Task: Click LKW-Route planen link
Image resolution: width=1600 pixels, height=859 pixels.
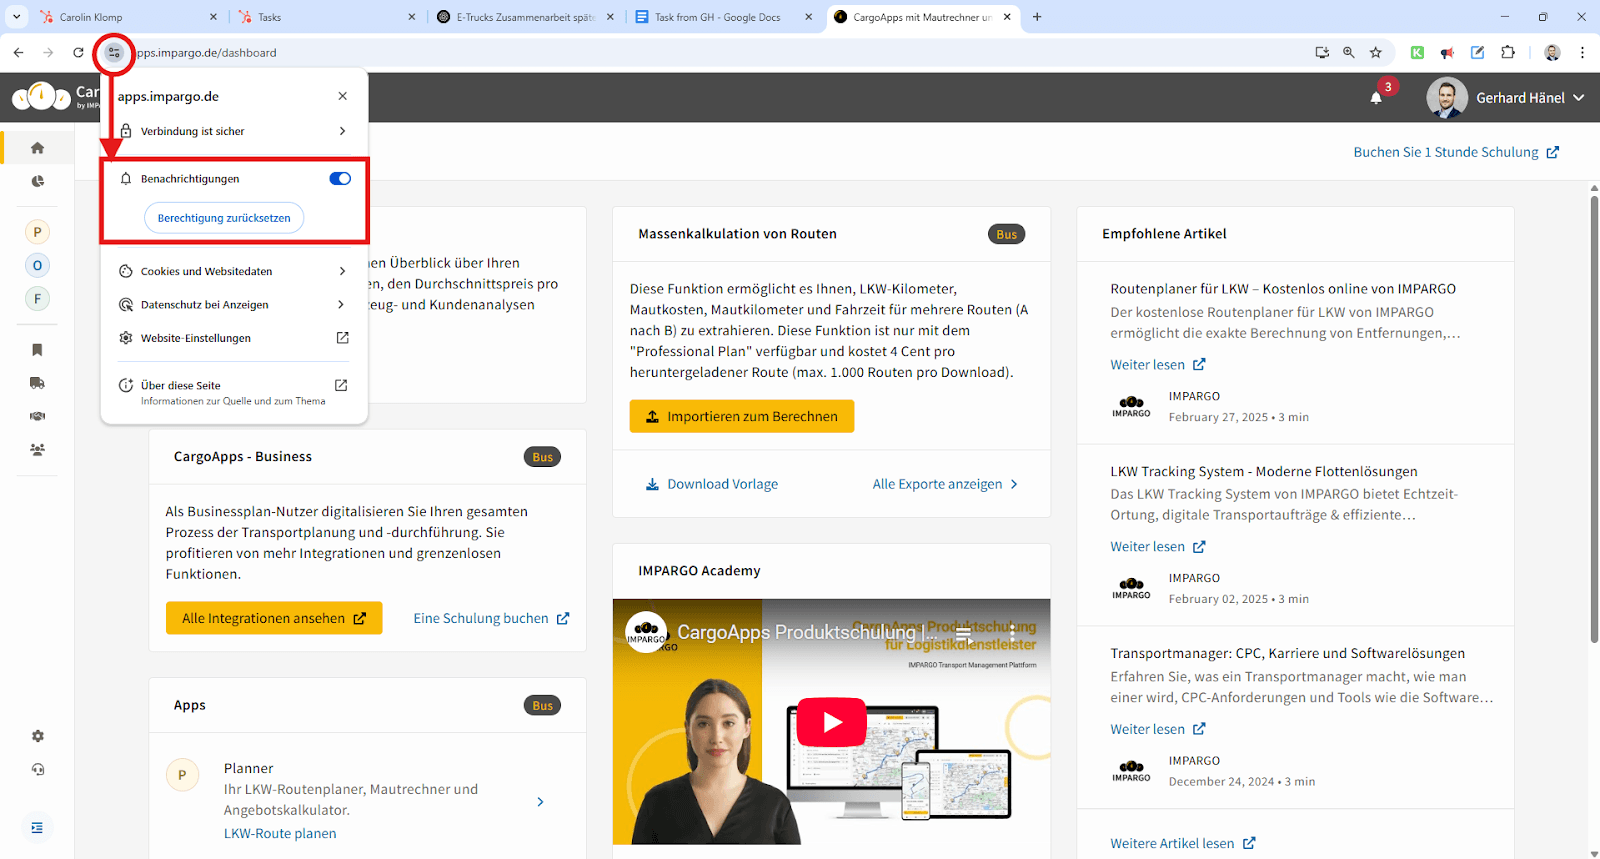Action: pyautogui.click(x=280, y=834)
